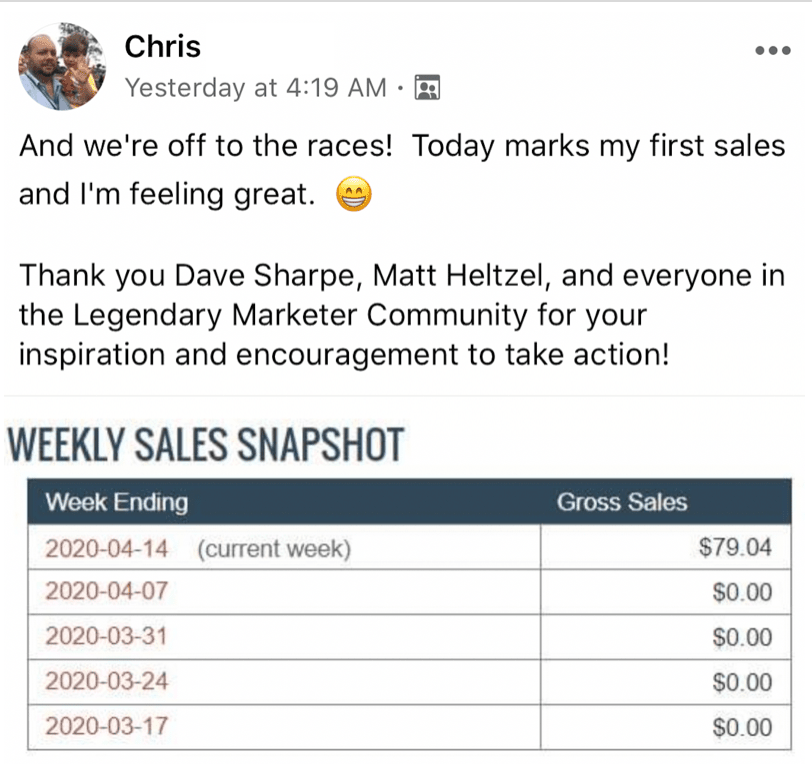Screen dimensions: 812x764
Task: Select the 2020-04-14 current week row
Action: (x=409, y=547)
